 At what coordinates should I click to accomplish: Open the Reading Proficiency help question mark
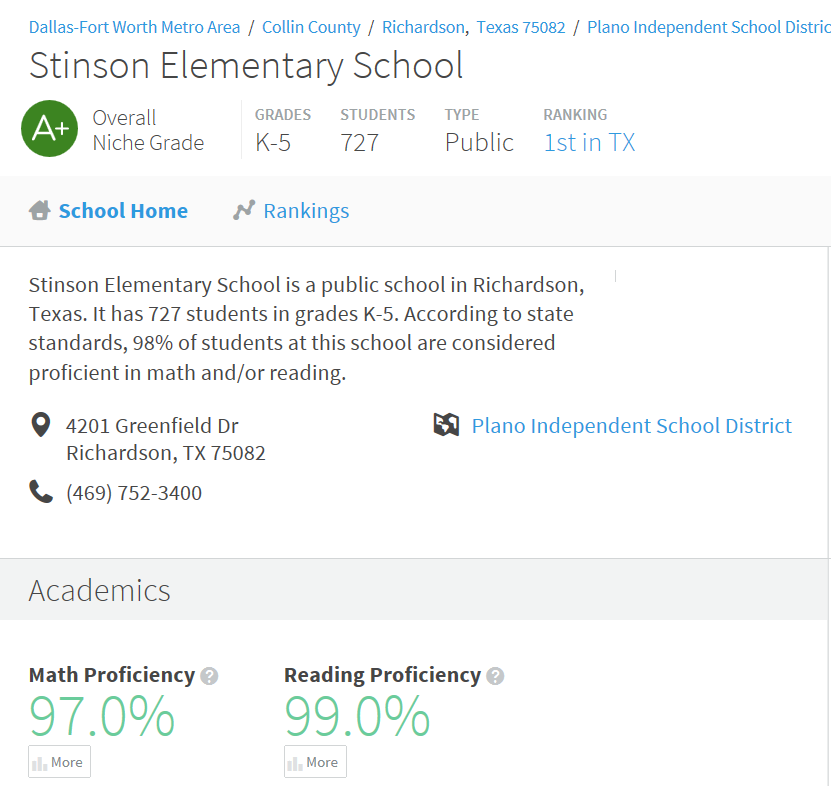tap(494, 676)
